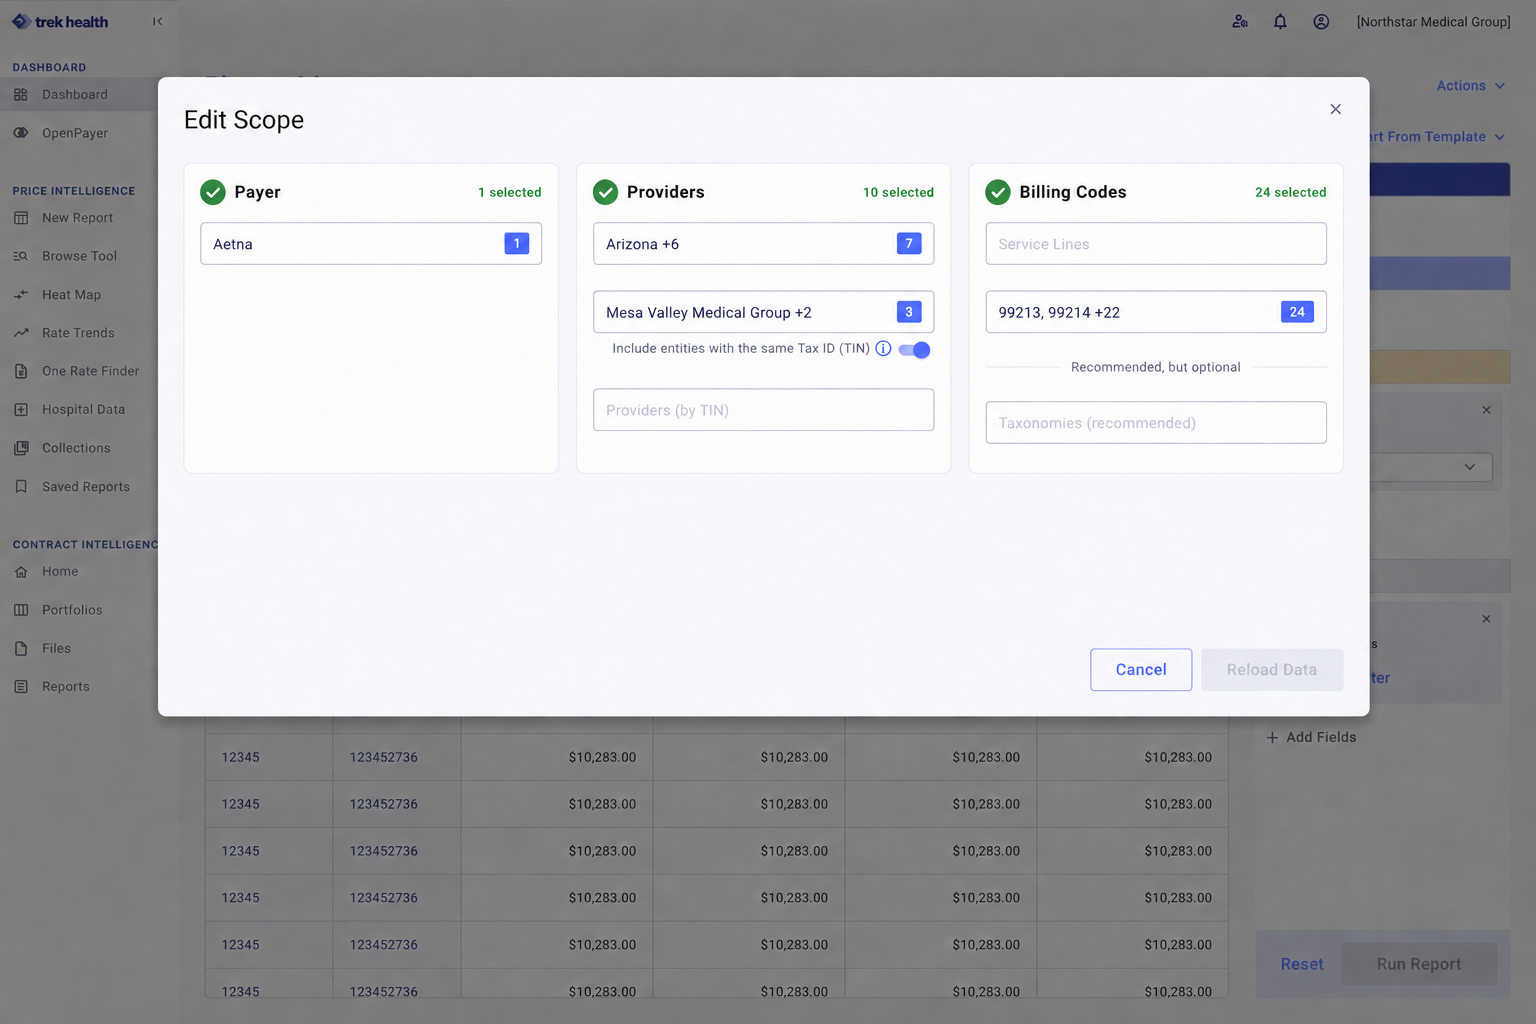Open the Providers by TIN field
Viewport: 1536px width, 1024px height.
[x=763, y=410]
